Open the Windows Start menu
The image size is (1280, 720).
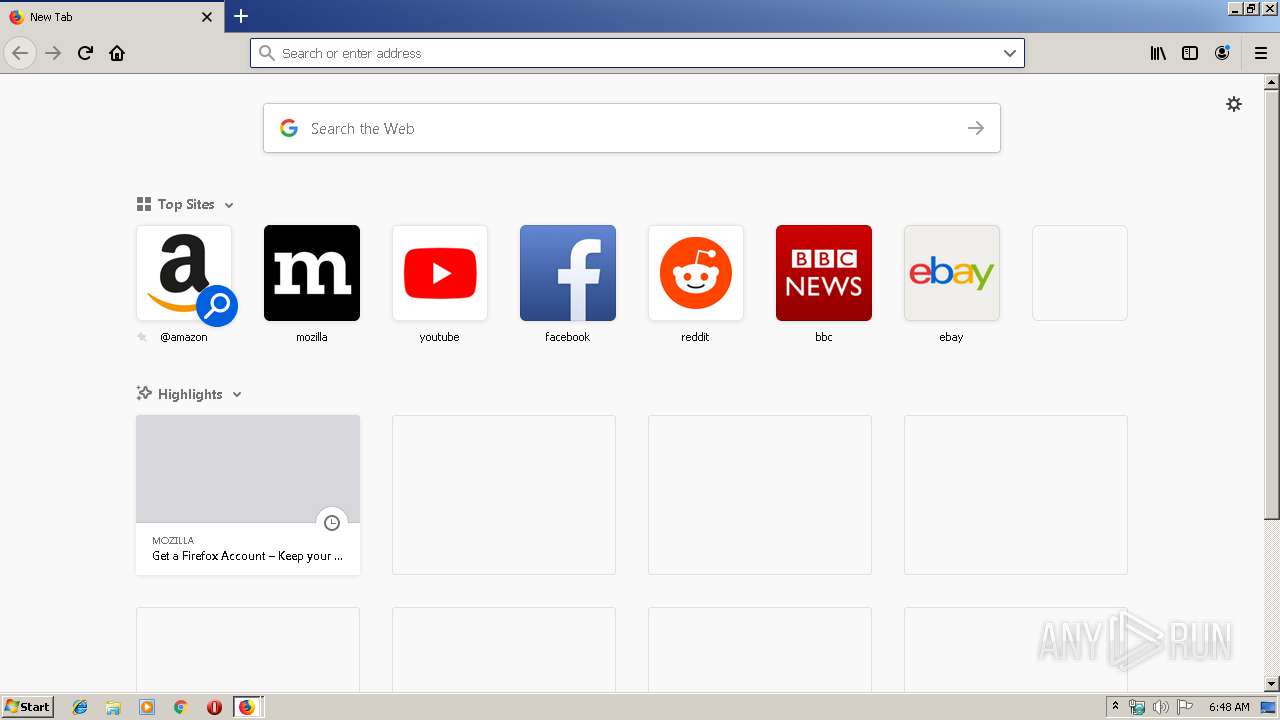[27, 707]
